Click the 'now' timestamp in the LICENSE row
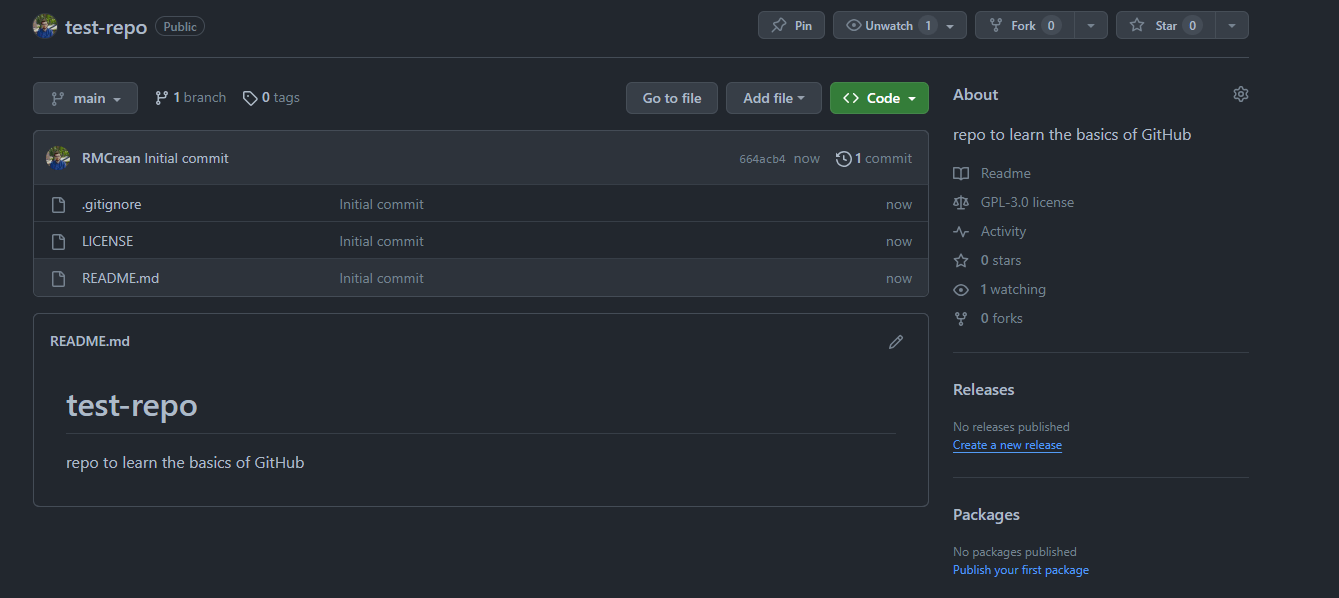The width and height of the screenshot is (1339, 598). (x=899, y=241)
